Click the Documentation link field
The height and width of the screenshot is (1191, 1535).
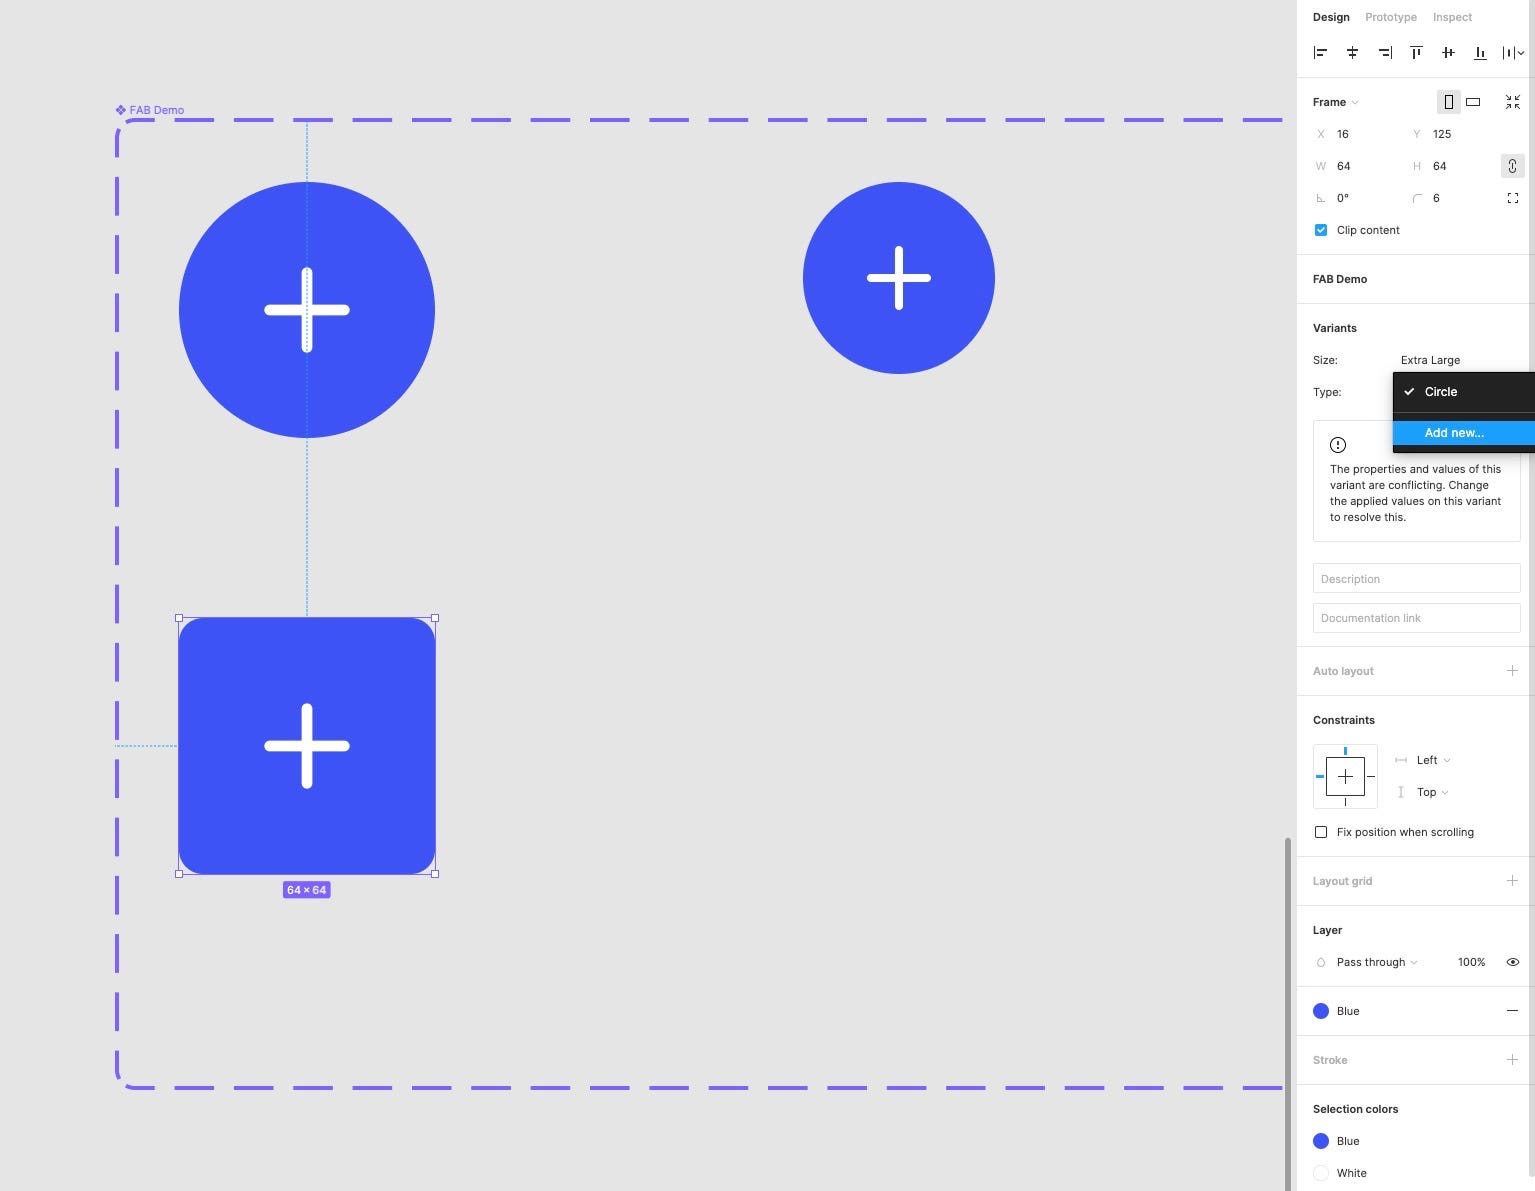click(1416, 618)
